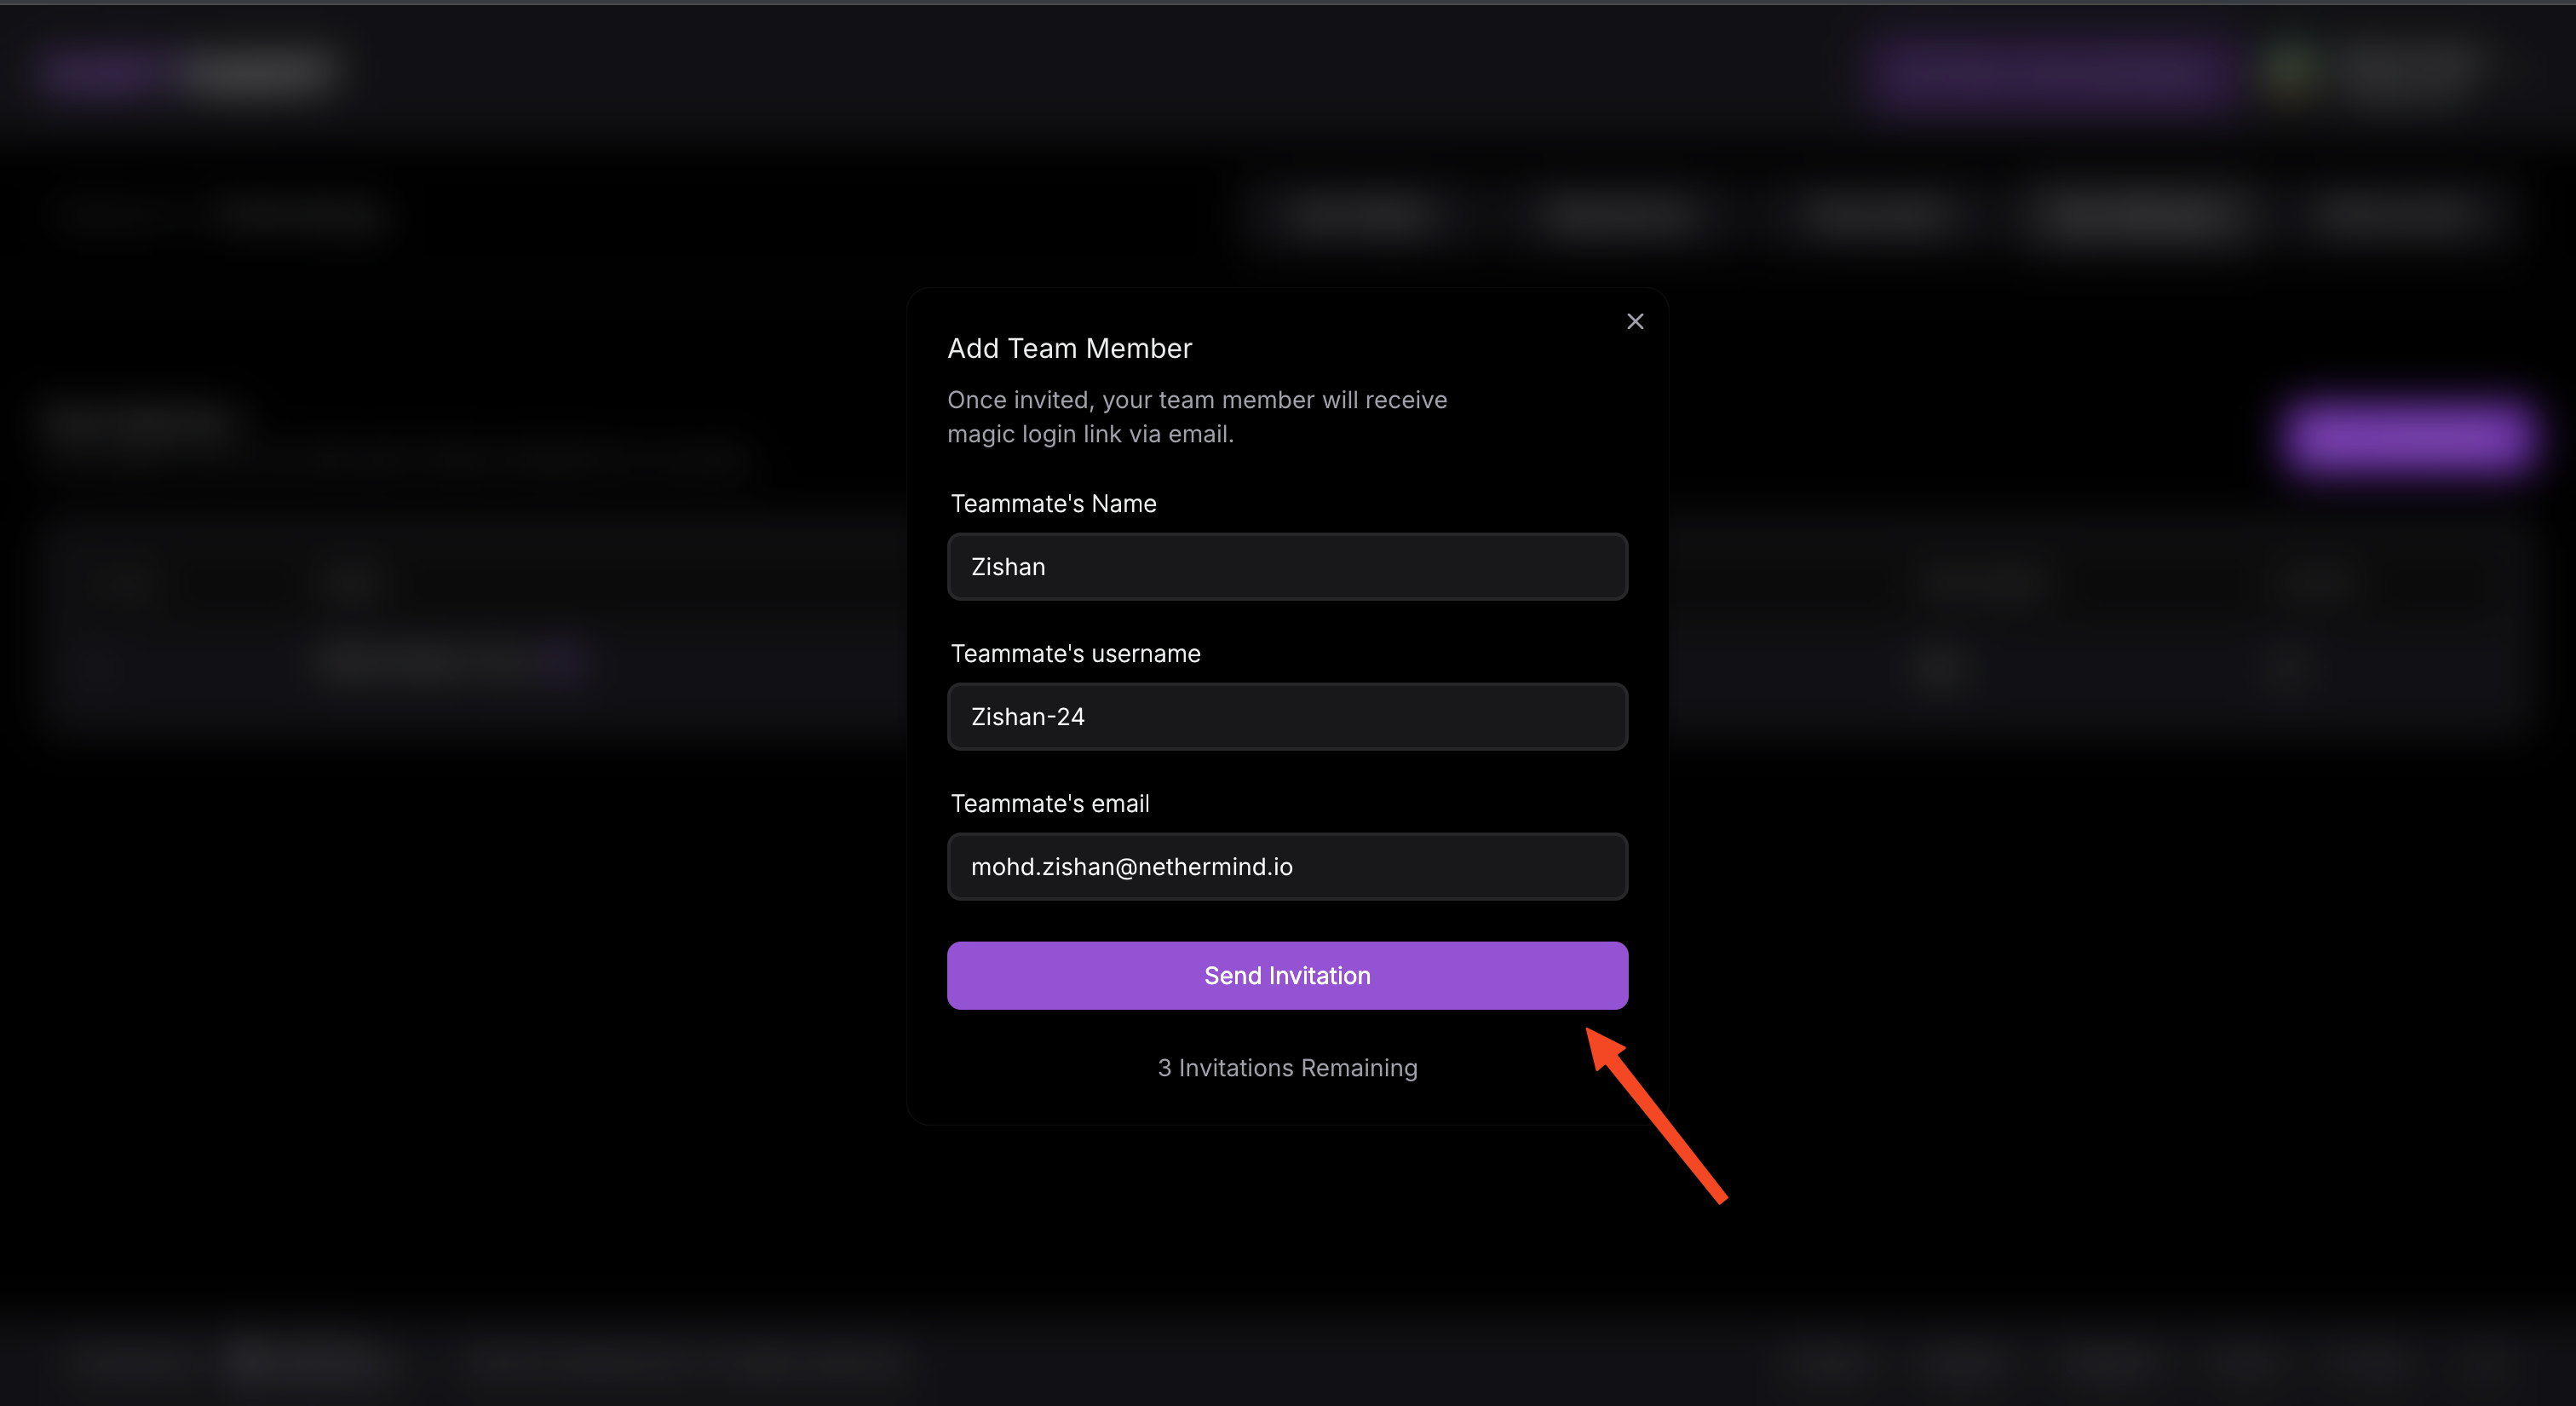Image resolution: width=2576 pixels, height=1406 pixels.
Task: Close the Add Team Member dialog
Action: click(x=1635, y=321)
